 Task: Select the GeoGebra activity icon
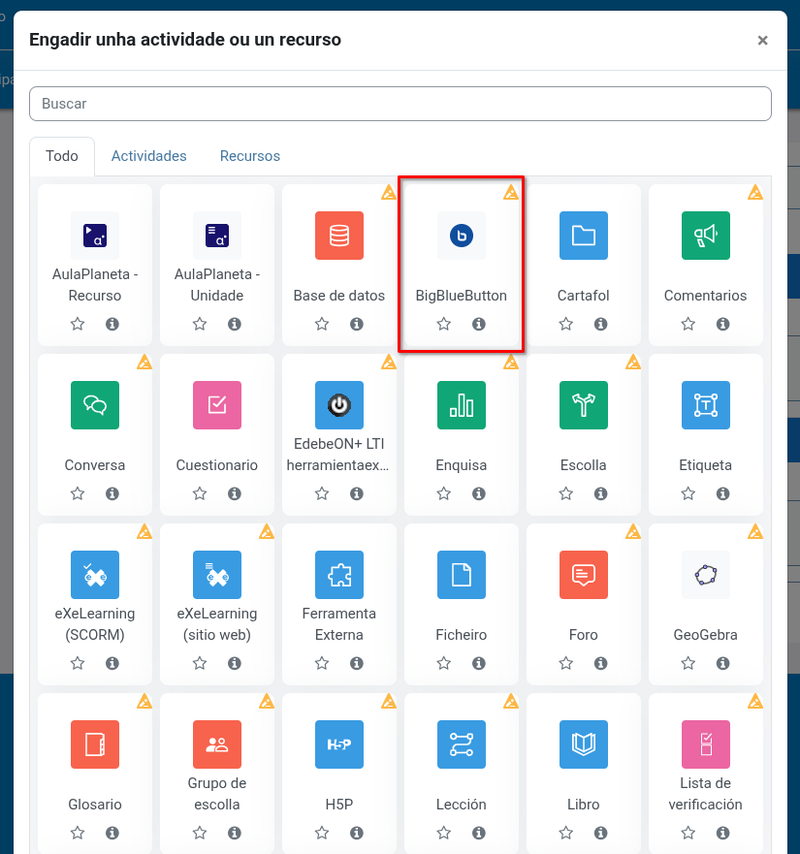pos(705,575)
